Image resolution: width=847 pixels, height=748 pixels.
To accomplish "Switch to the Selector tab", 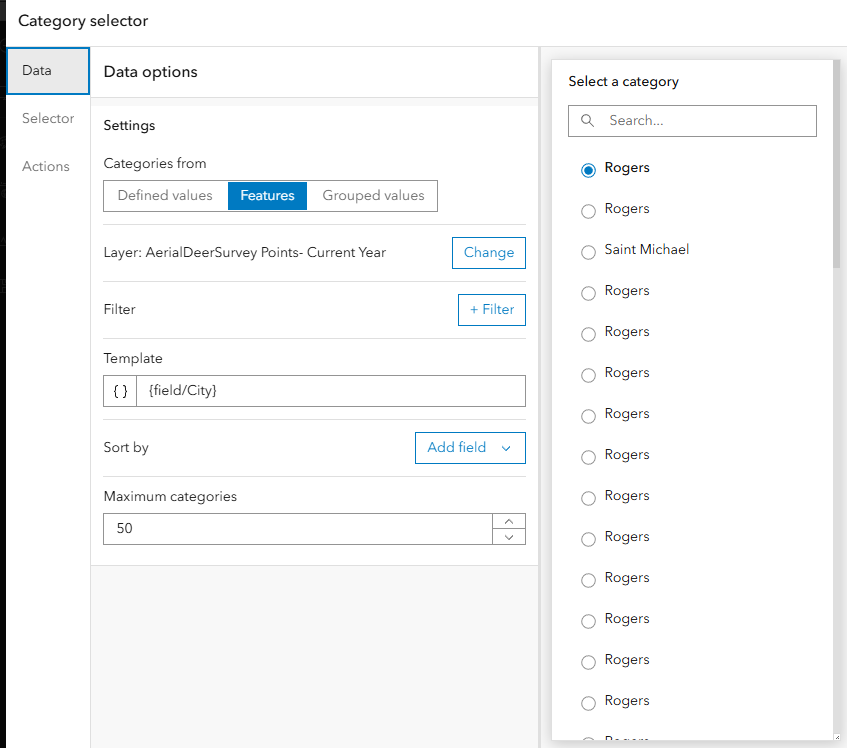I will [x=48, y=118].
